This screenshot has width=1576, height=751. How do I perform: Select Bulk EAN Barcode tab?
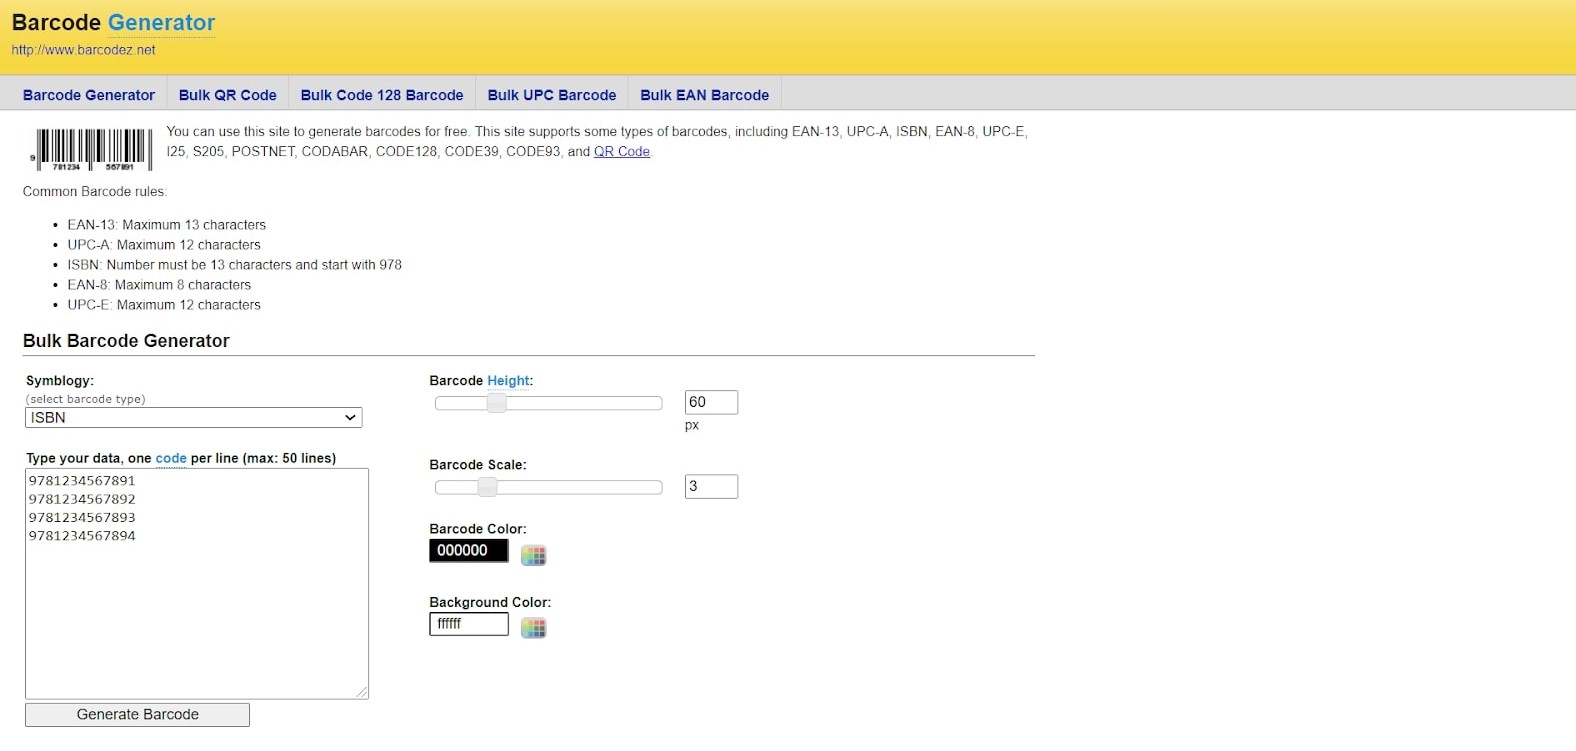(x=704, y=95)
